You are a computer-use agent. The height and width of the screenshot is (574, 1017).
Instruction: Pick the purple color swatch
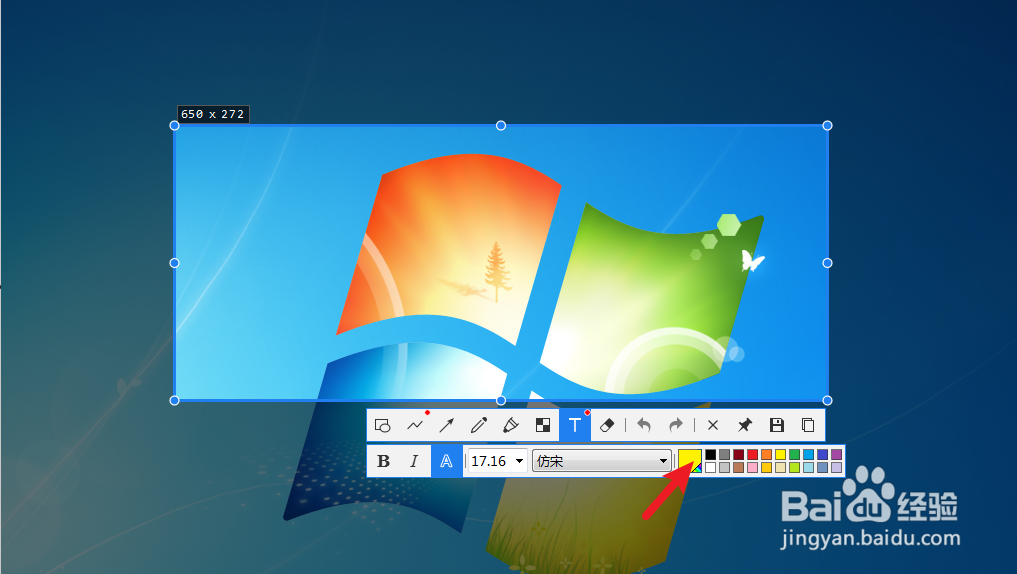(837, 455)
